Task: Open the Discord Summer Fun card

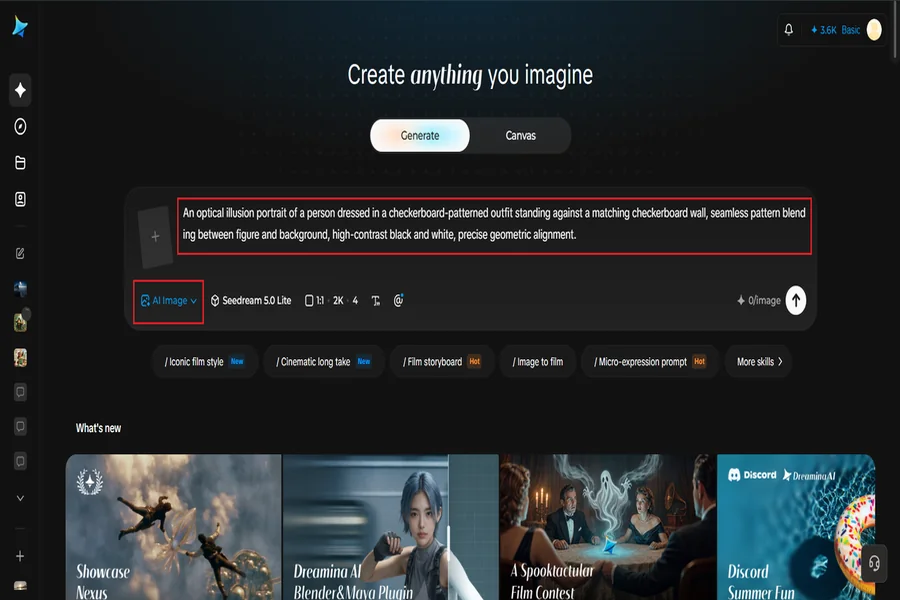Action: 796,527
